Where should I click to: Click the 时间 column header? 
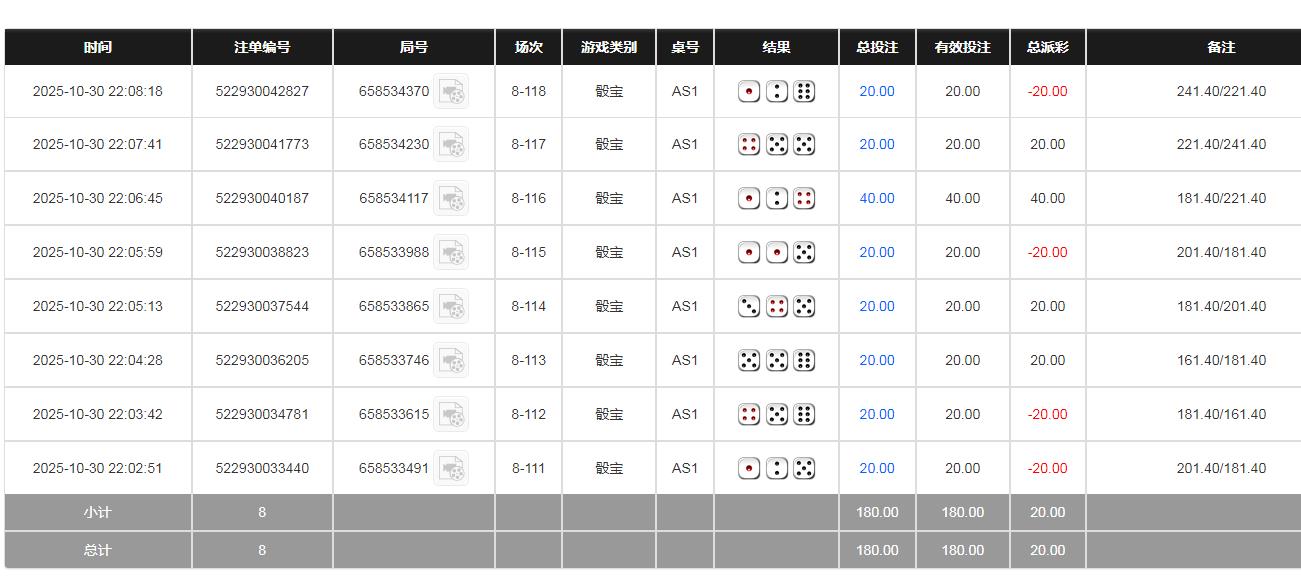point(98,47)
